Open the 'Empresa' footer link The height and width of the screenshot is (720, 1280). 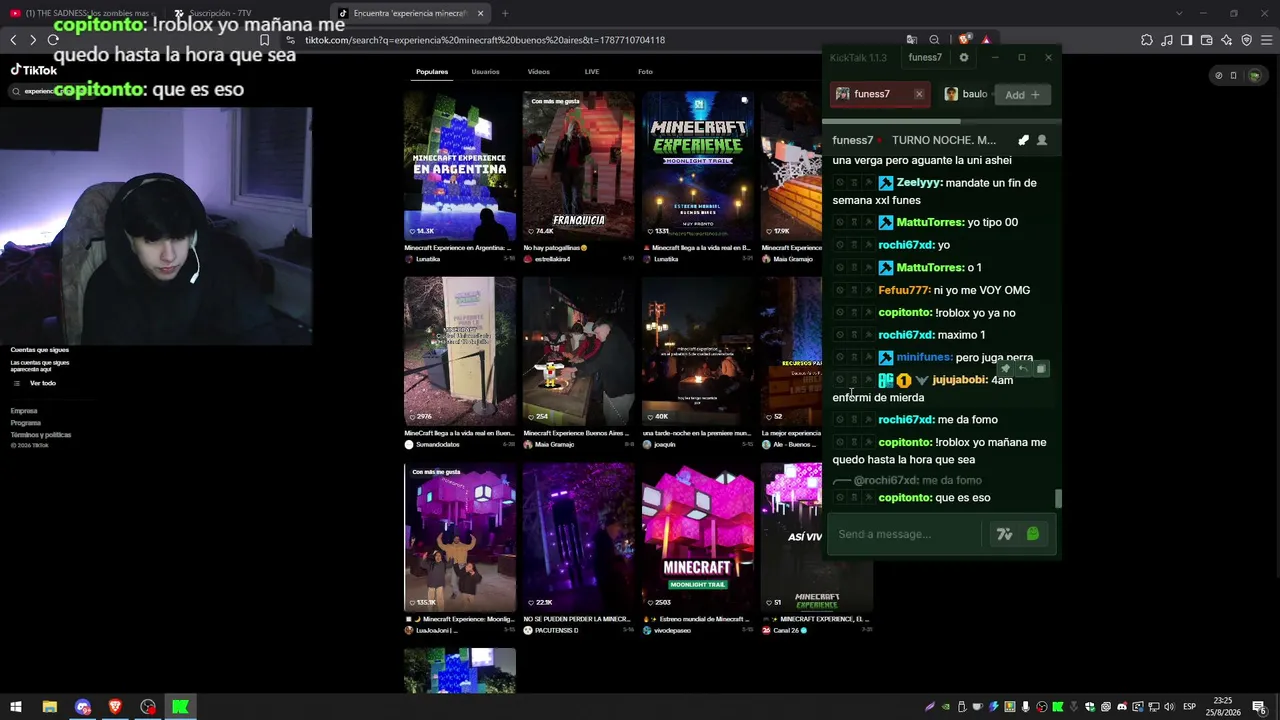(x=24, y=411)
